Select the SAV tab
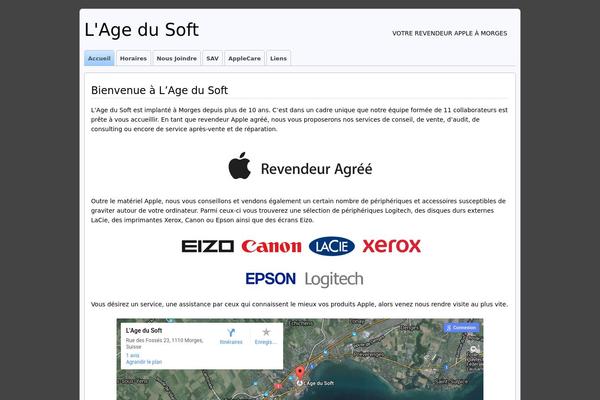 pos(212,58)
